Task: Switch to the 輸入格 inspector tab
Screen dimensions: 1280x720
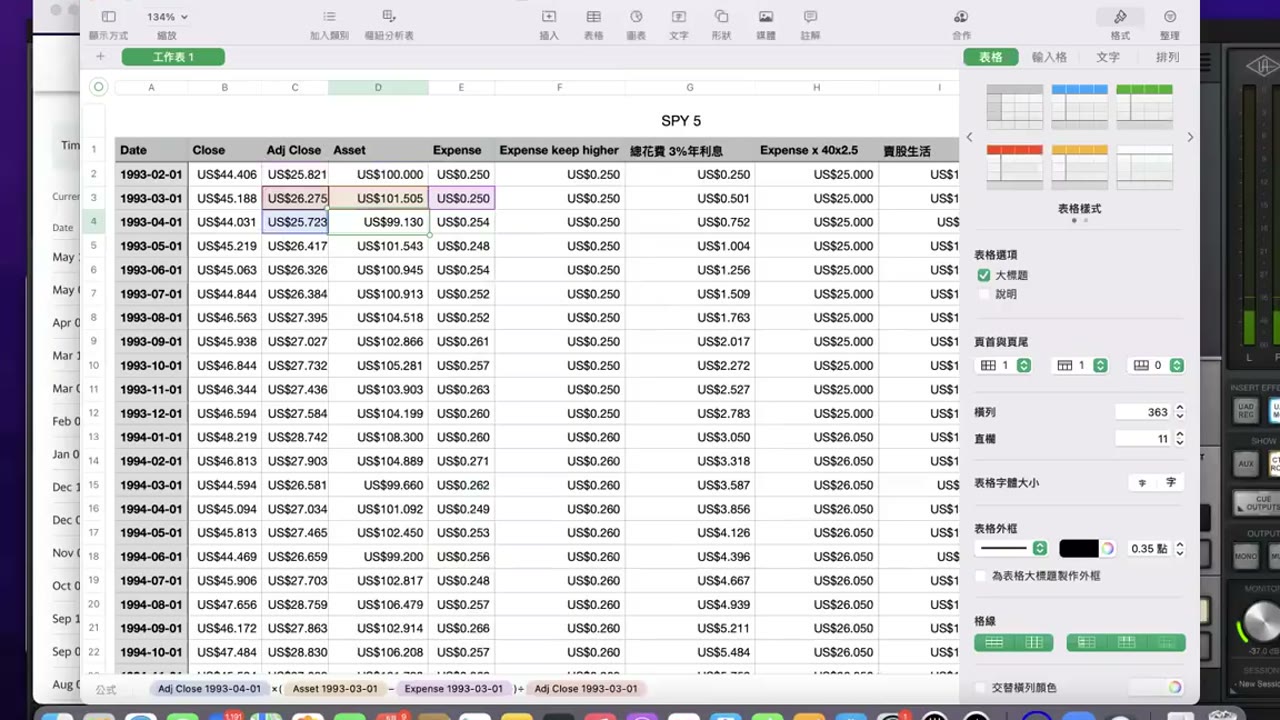Action: [x=1049, y=57]
